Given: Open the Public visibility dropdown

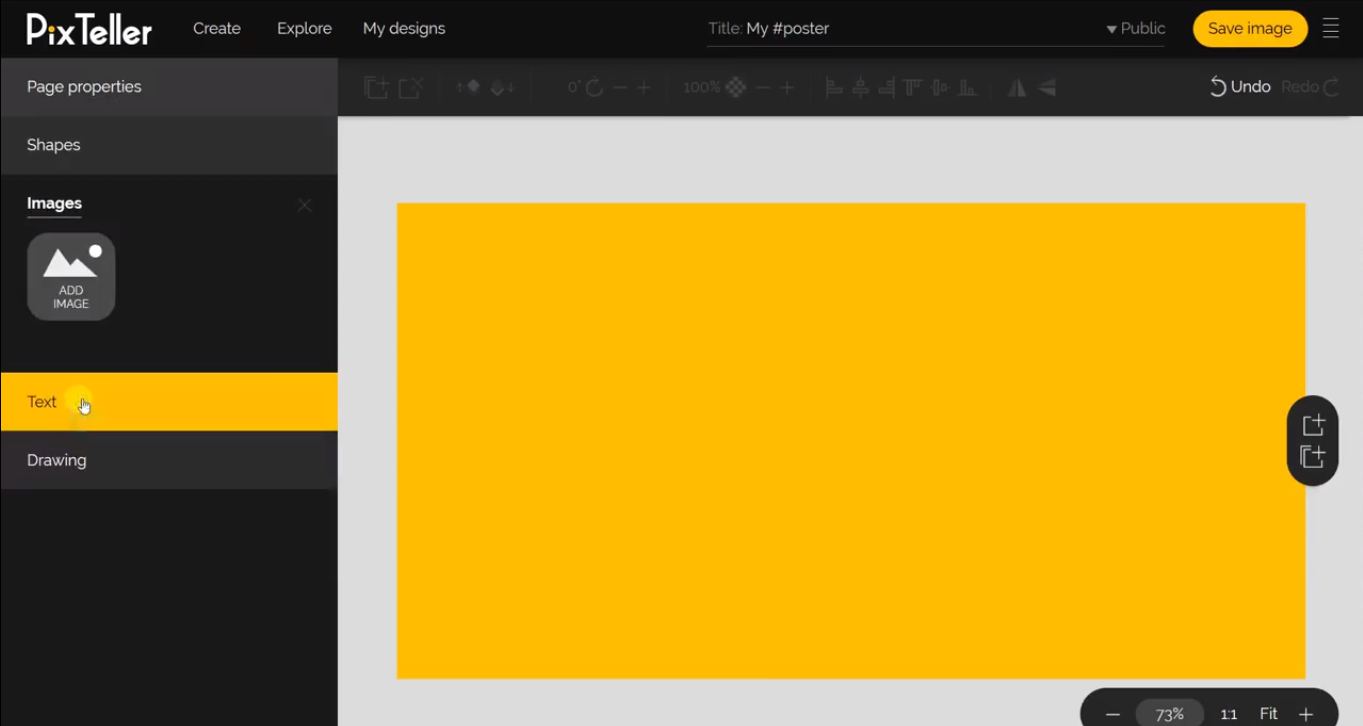Looking at the screenshot, I should click(x=1136, y=29).
